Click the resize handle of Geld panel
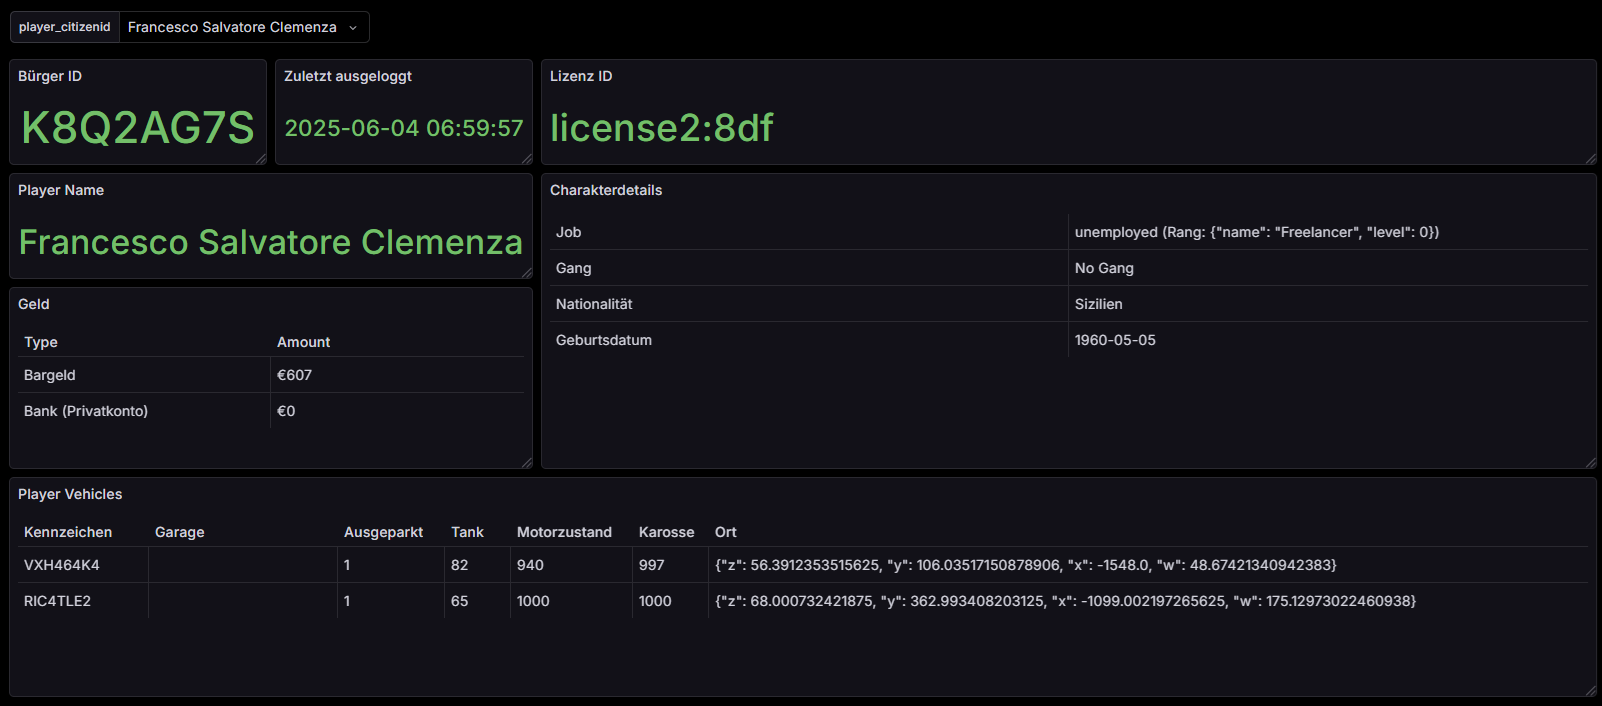 coord(527,463)
